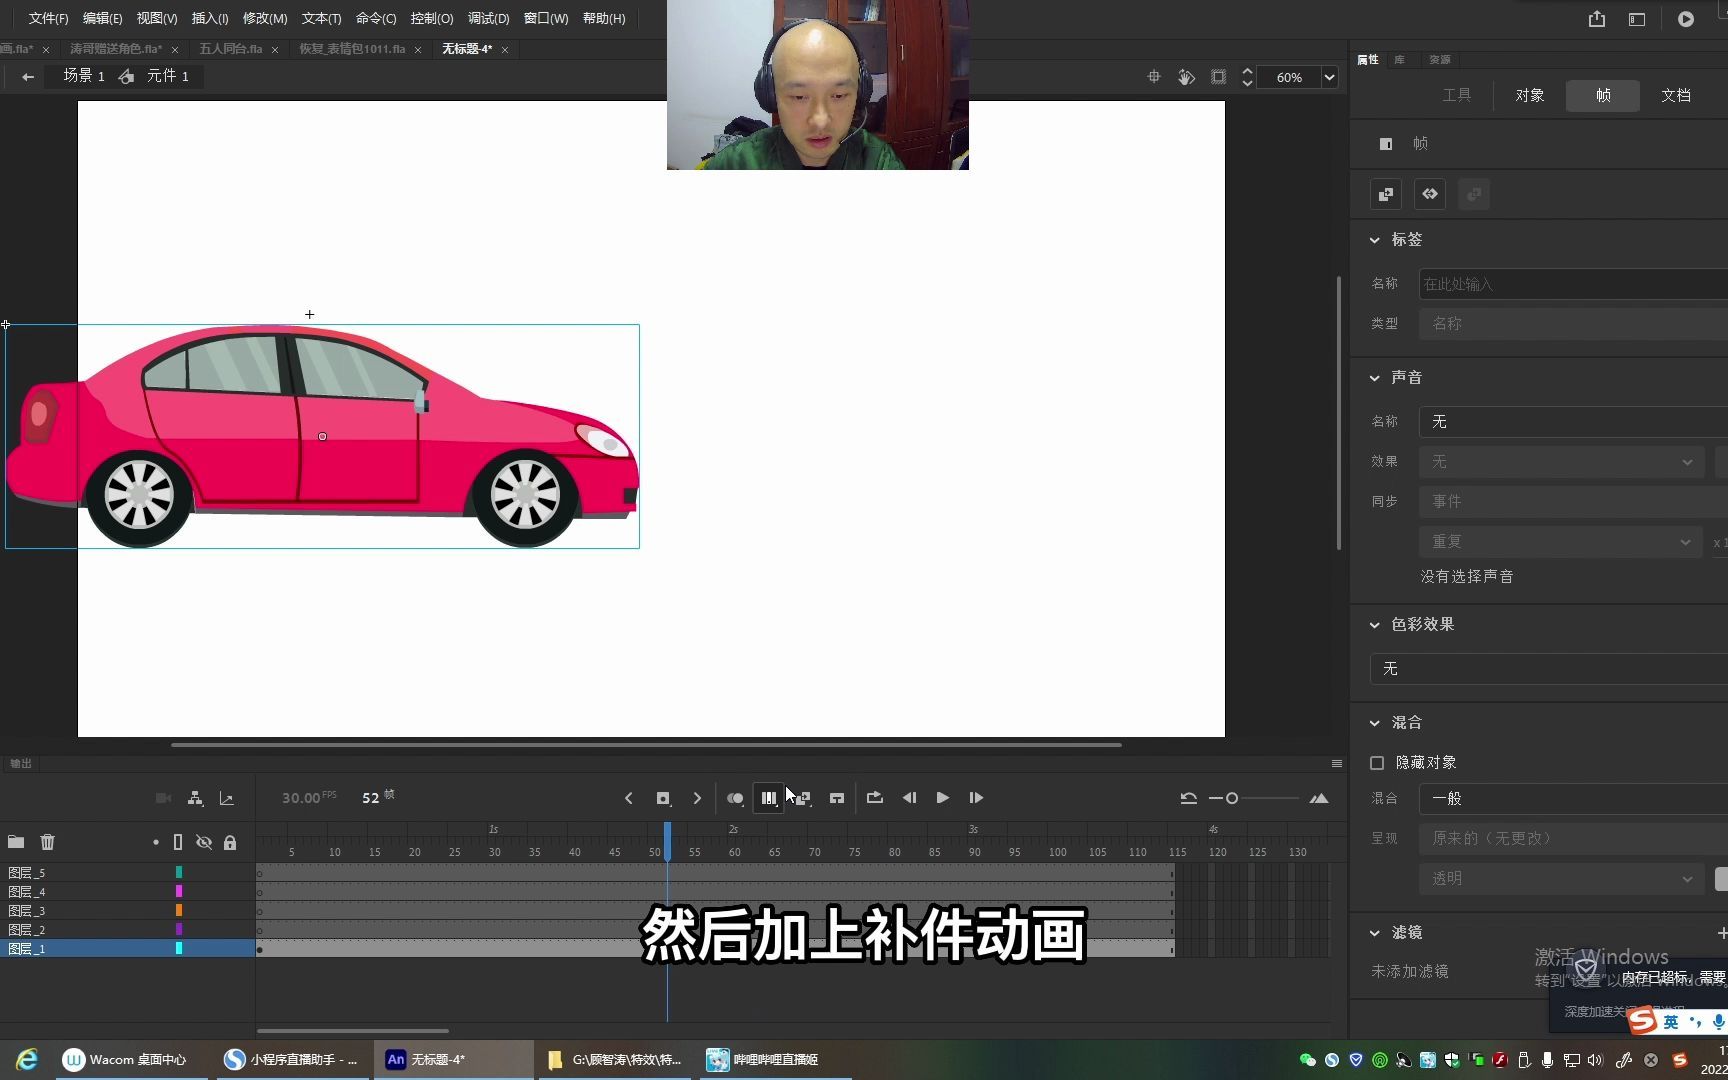This screenshot has width=1728, height=1080.
Task: Close the 无标题-4 document tab
Action: [x=505, y=49]
